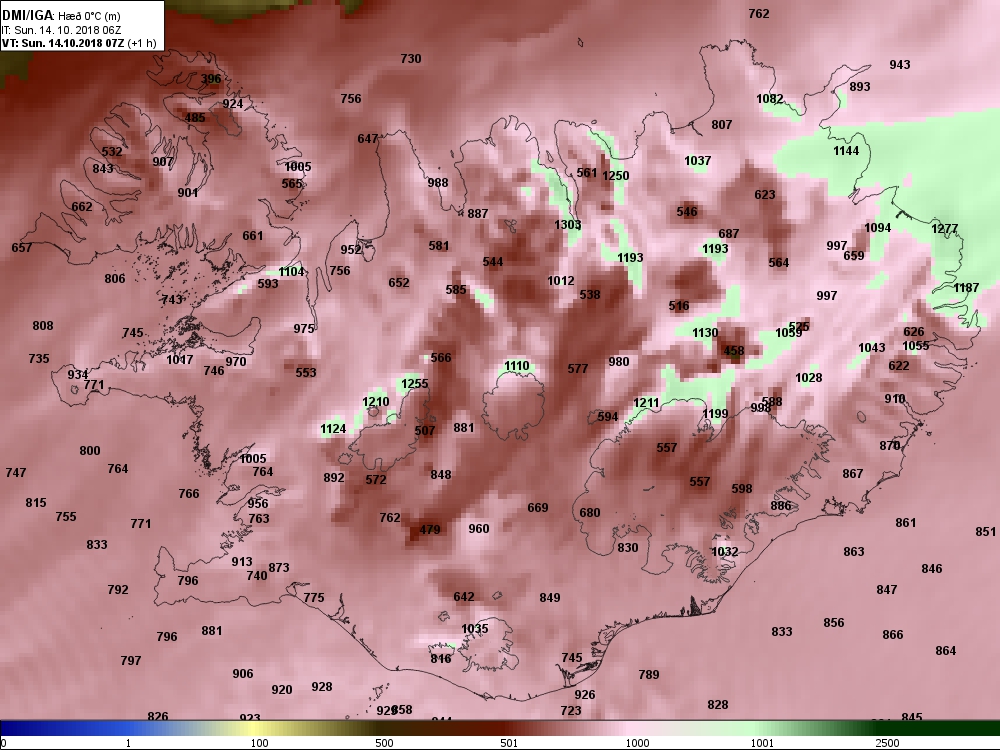Click the 1110 value above the glacier outline
Image resolution: width=1000 pixels, height=750 pixels.
click(x=517, y=366)
